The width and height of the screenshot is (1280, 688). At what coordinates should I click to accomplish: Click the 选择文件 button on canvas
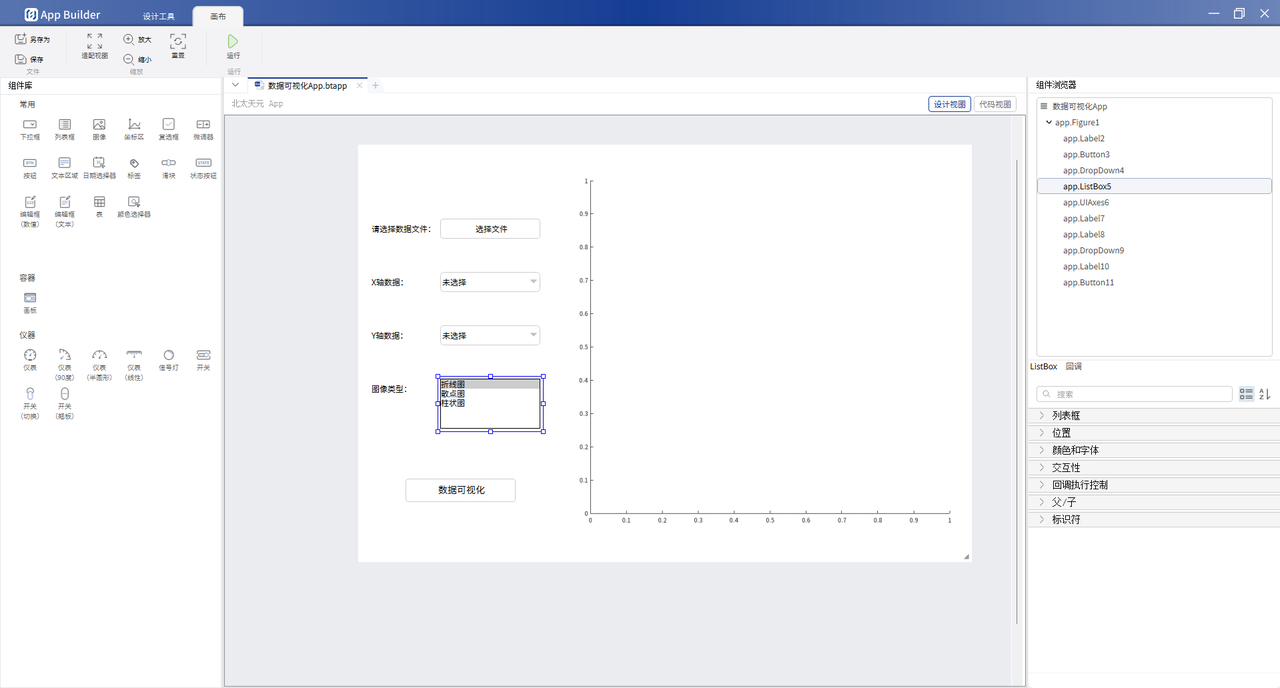pyautogui.click(x=490, y=229)
